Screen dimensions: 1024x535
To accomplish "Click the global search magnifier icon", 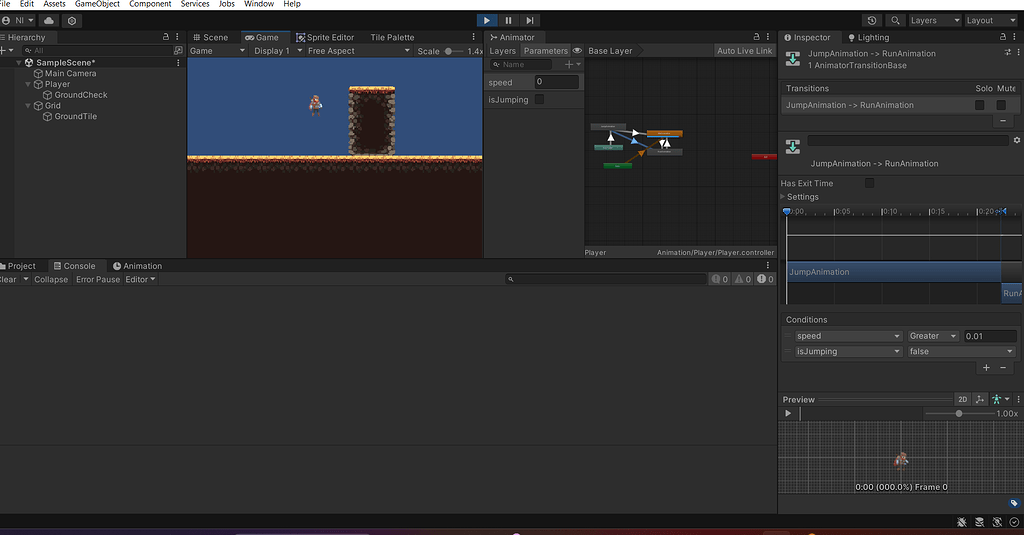I will click(895, 20).
